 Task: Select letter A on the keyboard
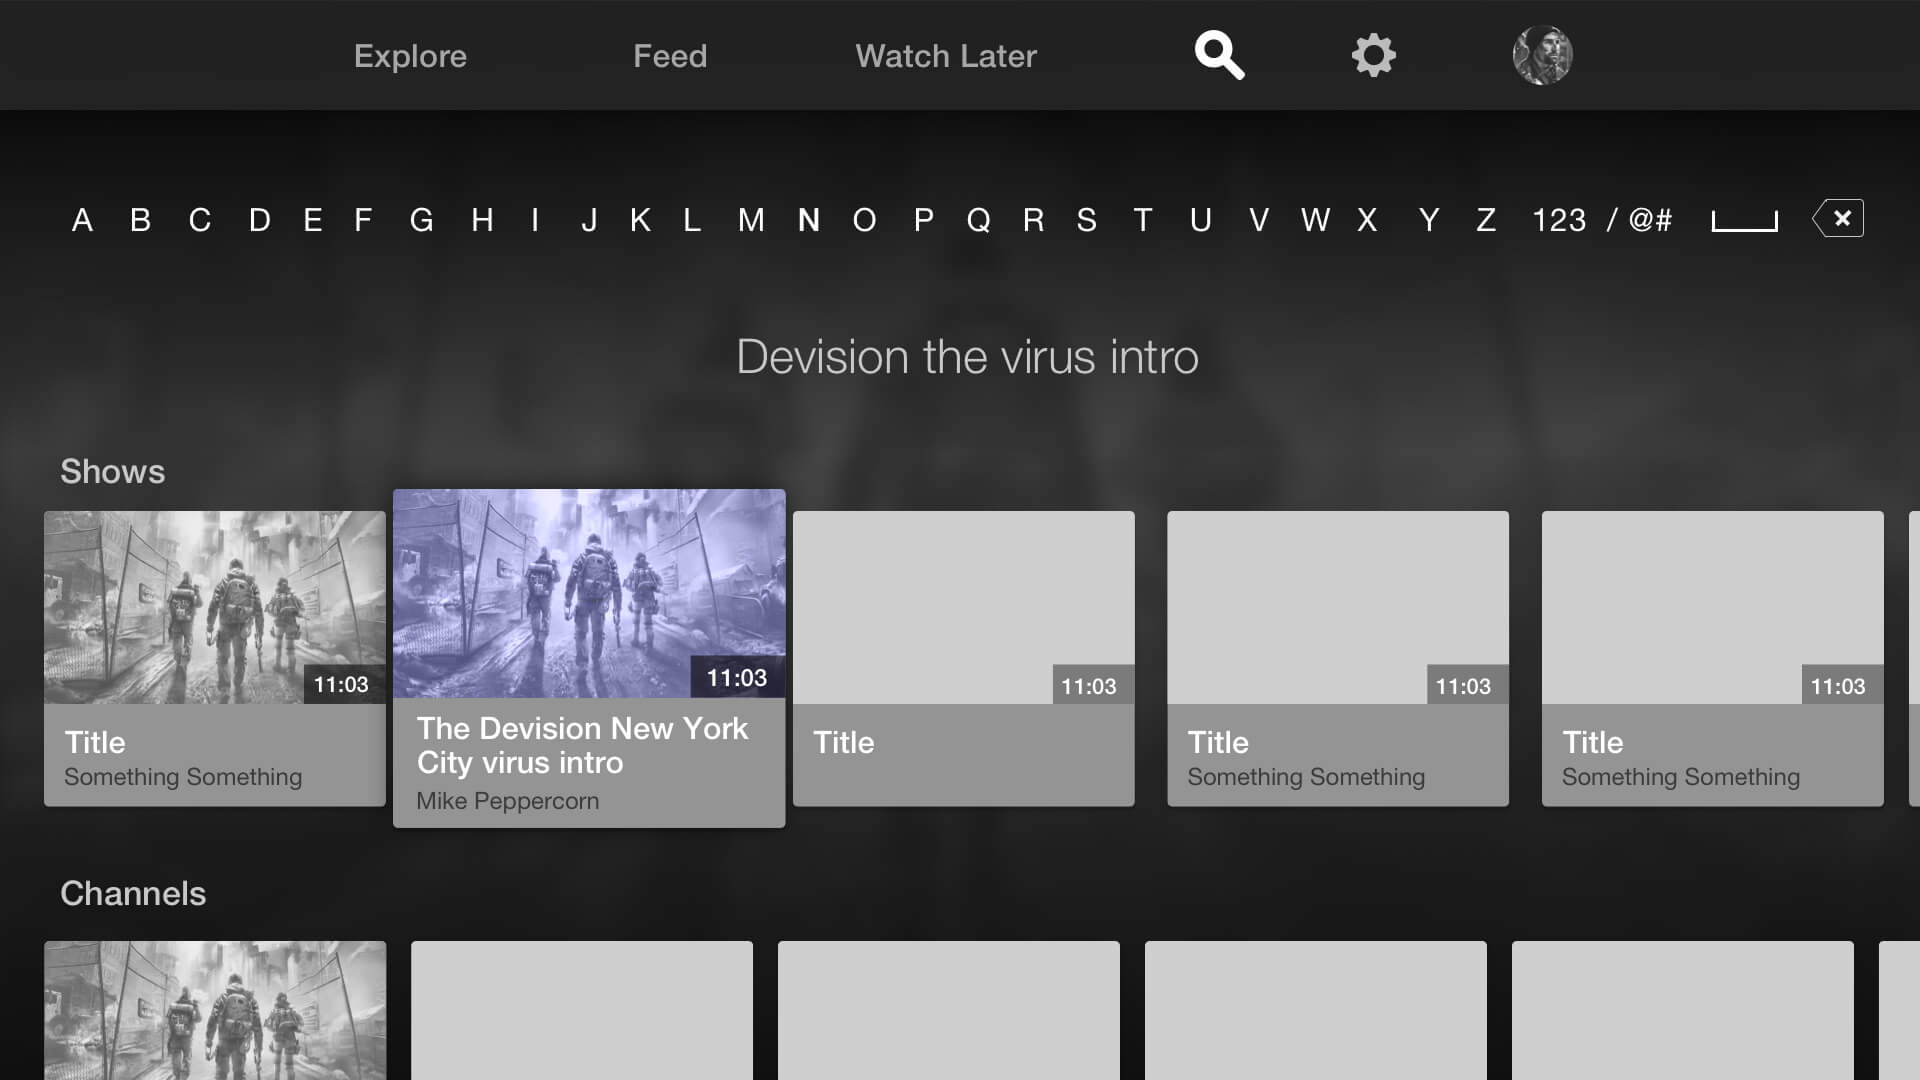(82, 220)
